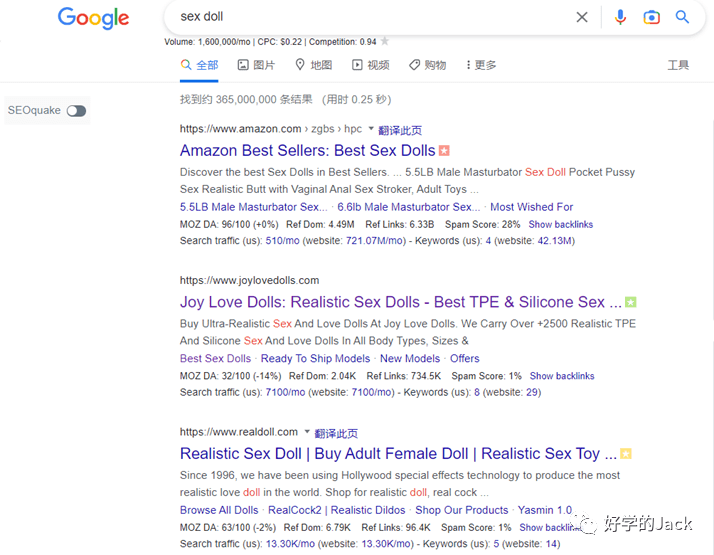This screenshot has width=714, height=555.
Task: Click the 42.13M website keywords value
Action: [x=554, y=241]
